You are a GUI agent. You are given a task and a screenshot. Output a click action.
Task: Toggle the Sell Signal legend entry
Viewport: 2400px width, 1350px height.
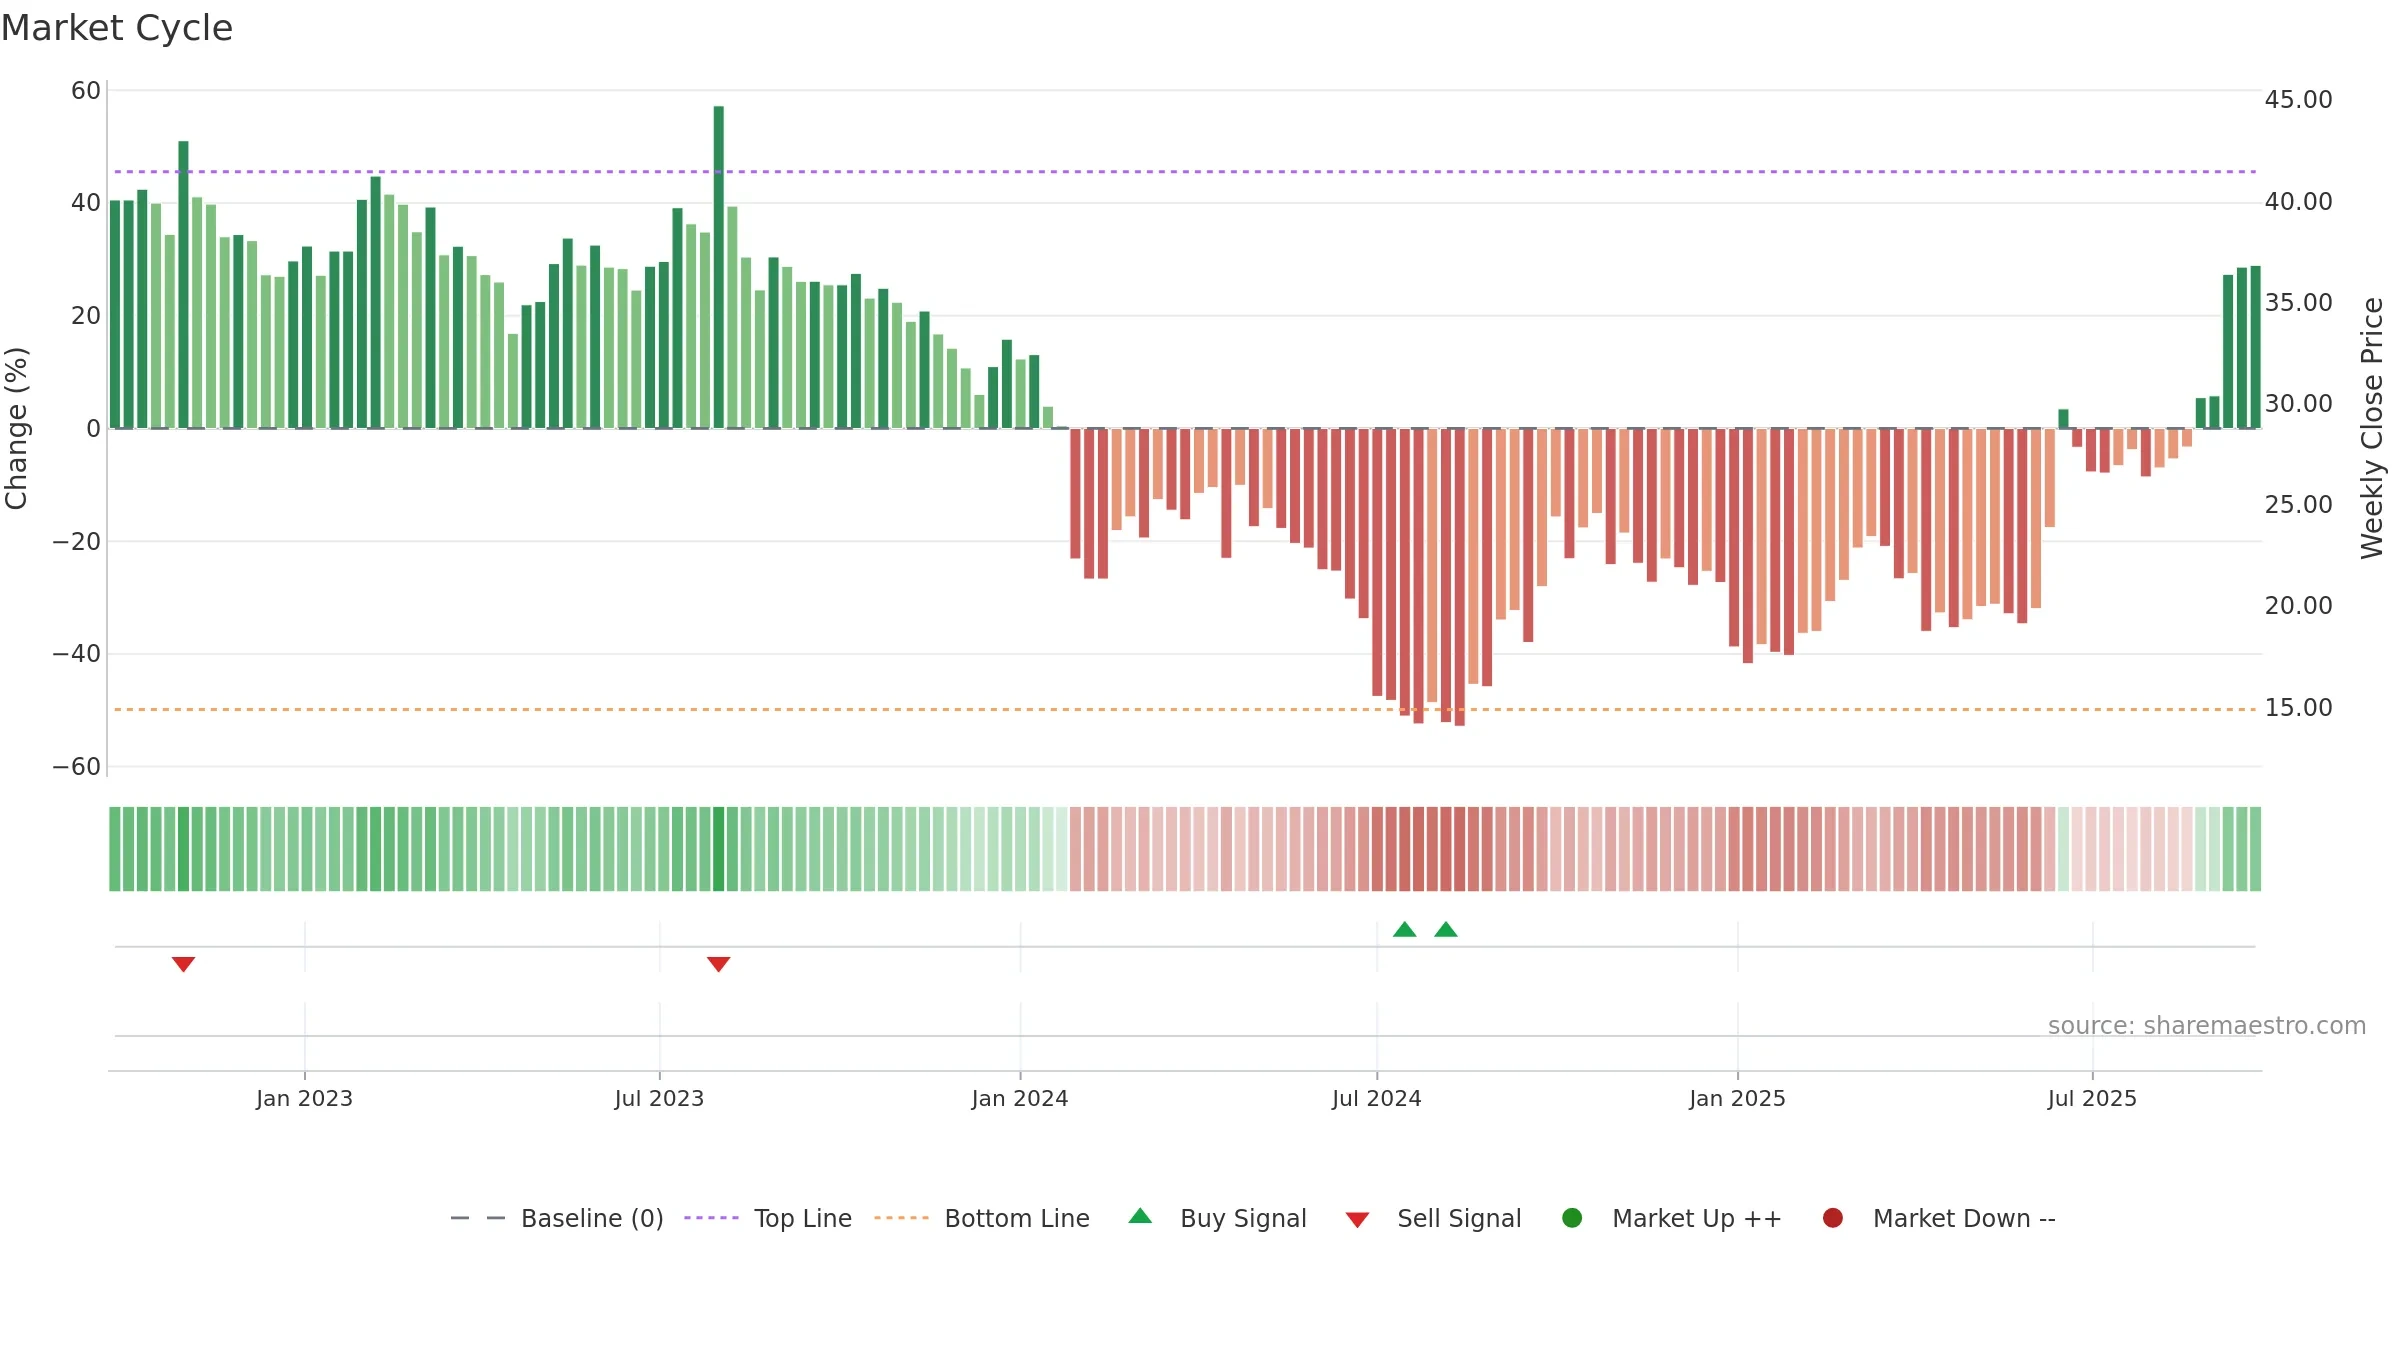click(1433, 1218)
